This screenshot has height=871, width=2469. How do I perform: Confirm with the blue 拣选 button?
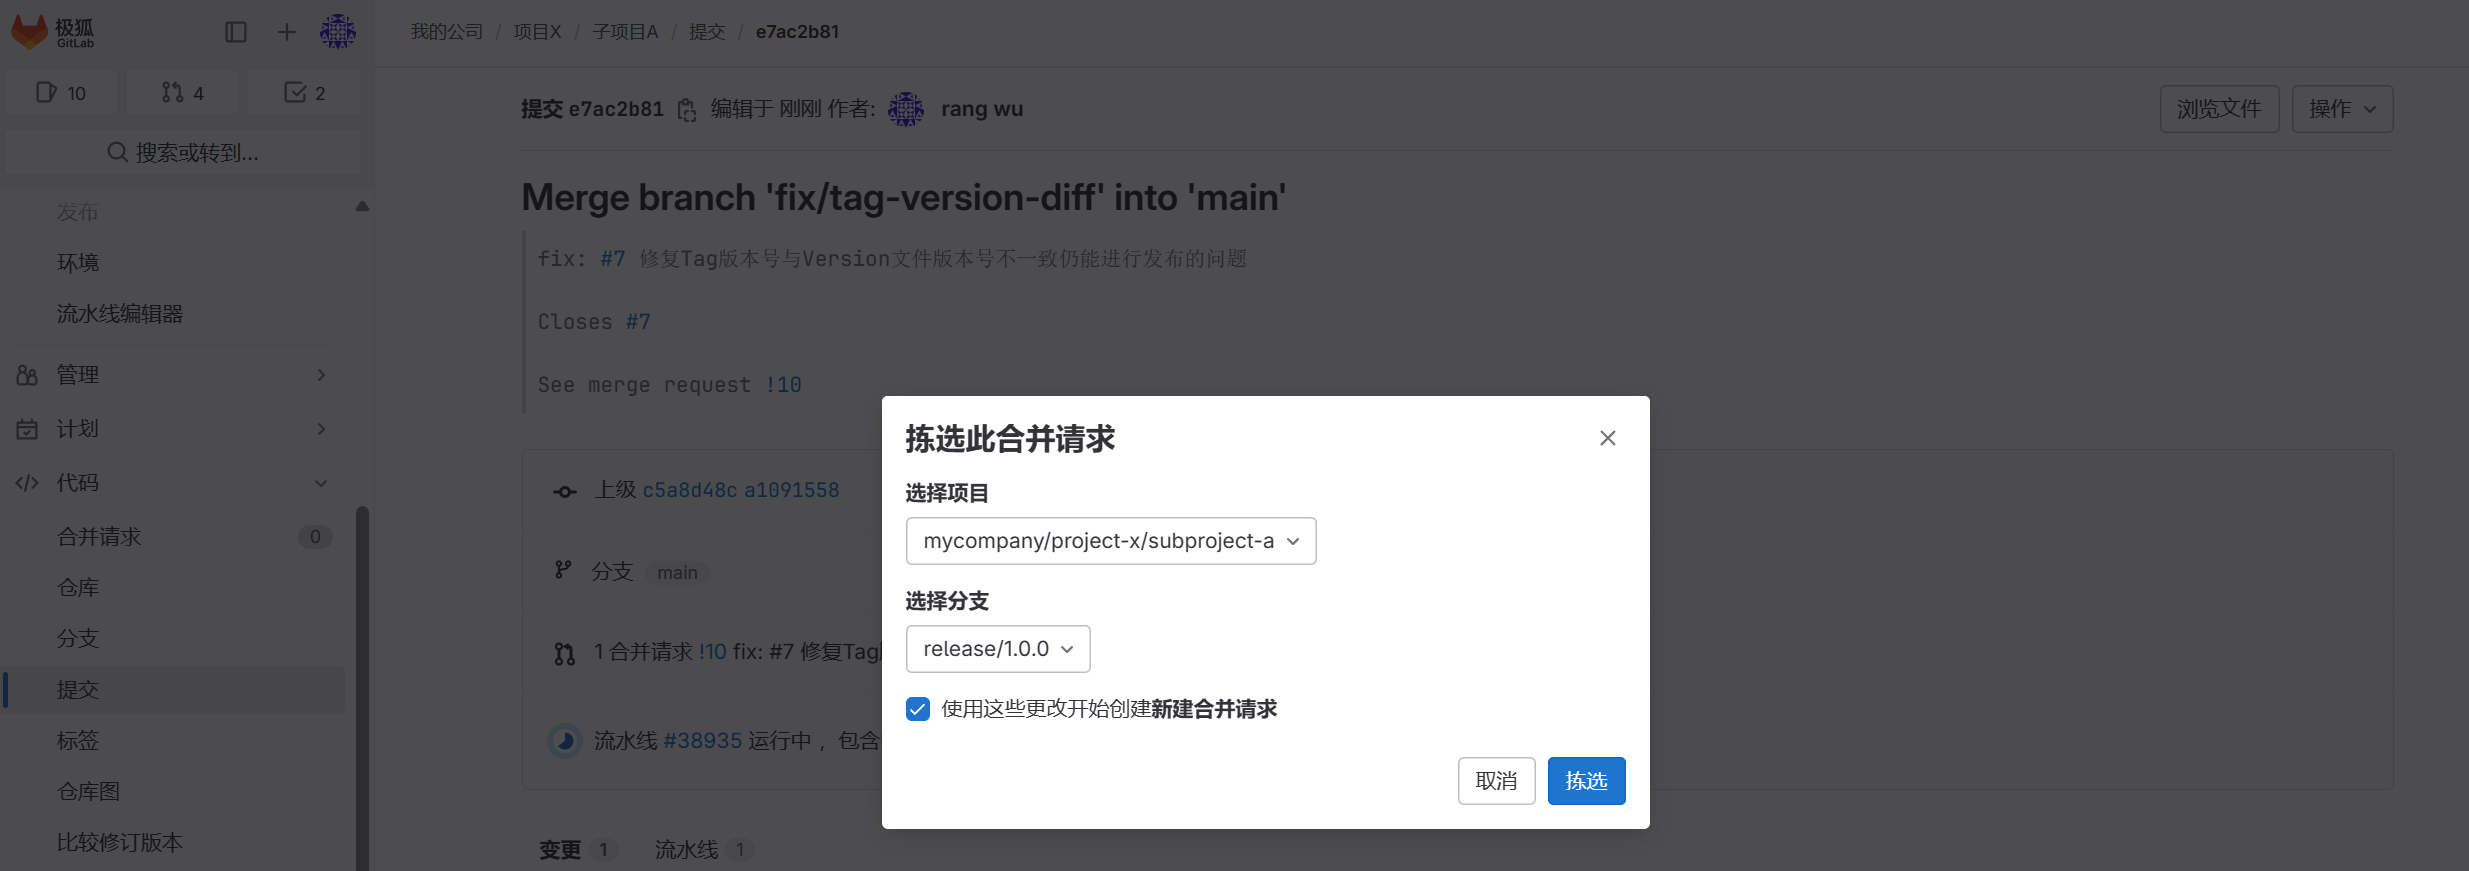point(1586,781)
